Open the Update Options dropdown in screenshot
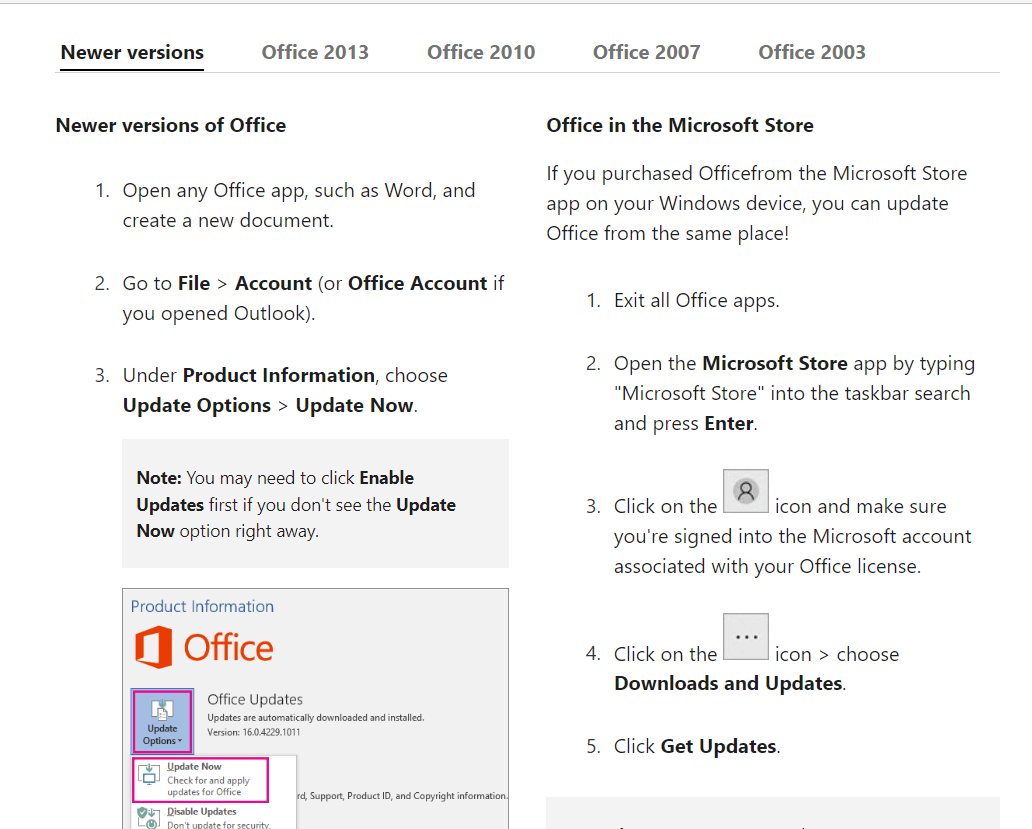 point(162,721)
